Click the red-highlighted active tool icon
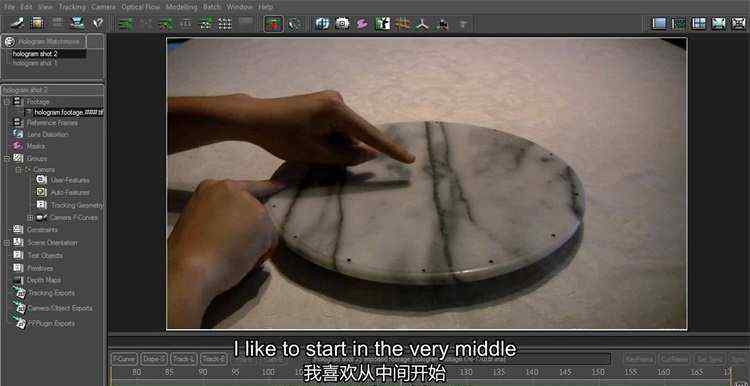The height and width of the screenshot is (386, 750). [x=274, y=23]
